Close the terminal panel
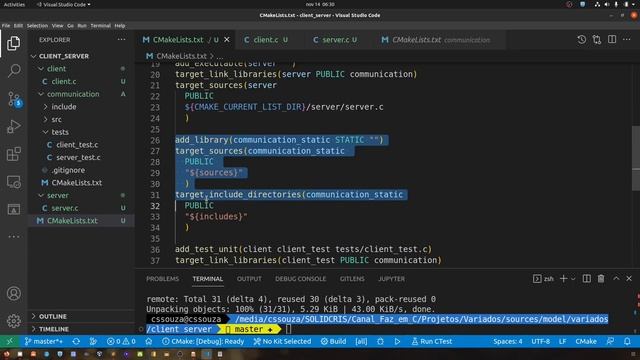This screenshot has height=360, width=640. click(629, 279)
